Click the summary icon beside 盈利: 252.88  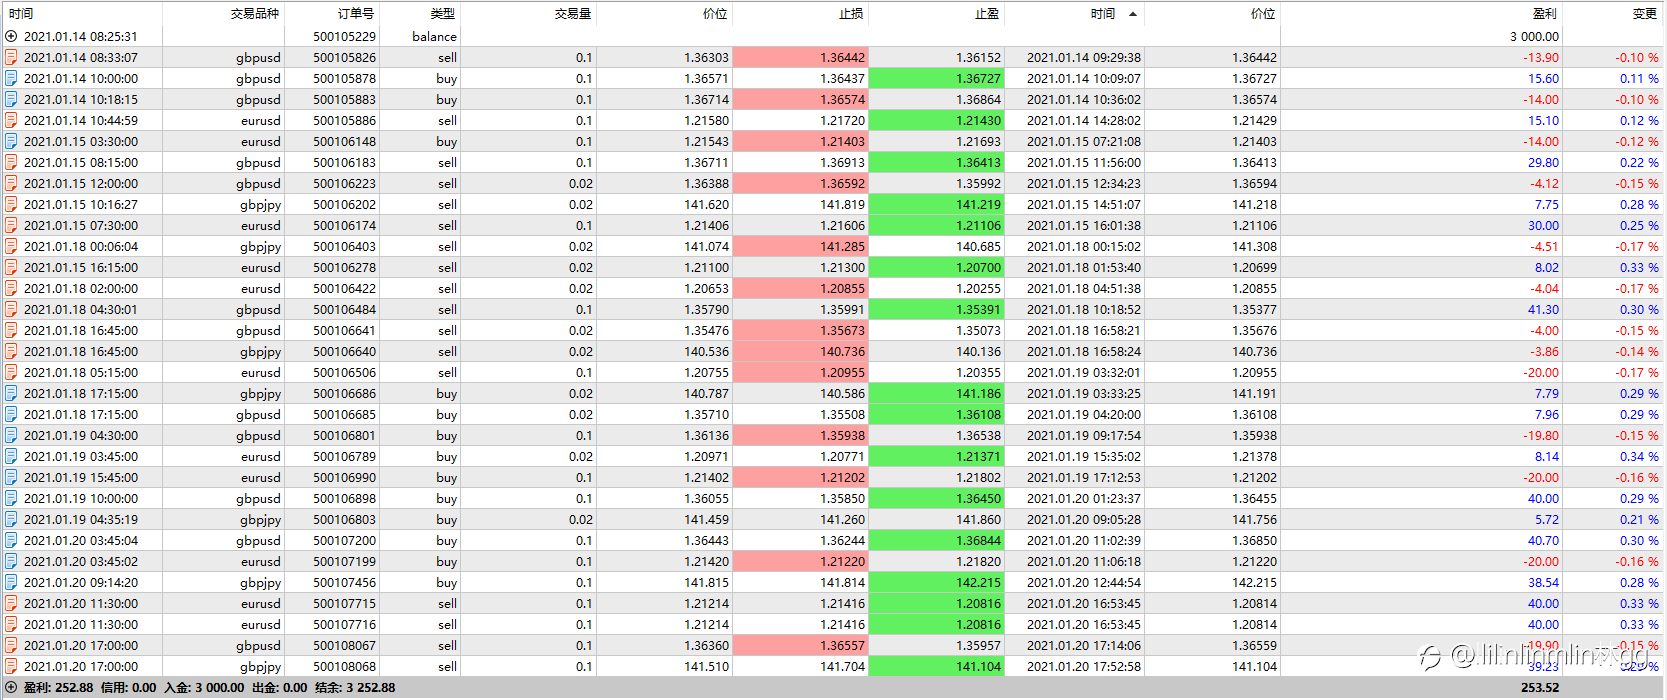11,688
